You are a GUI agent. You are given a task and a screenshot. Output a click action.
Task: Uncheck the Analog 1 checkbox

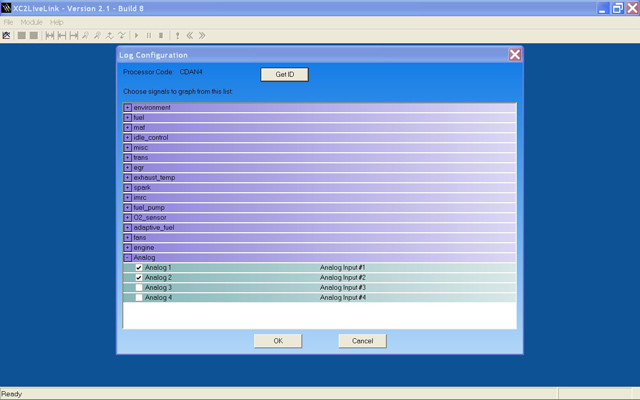point(139,268)
